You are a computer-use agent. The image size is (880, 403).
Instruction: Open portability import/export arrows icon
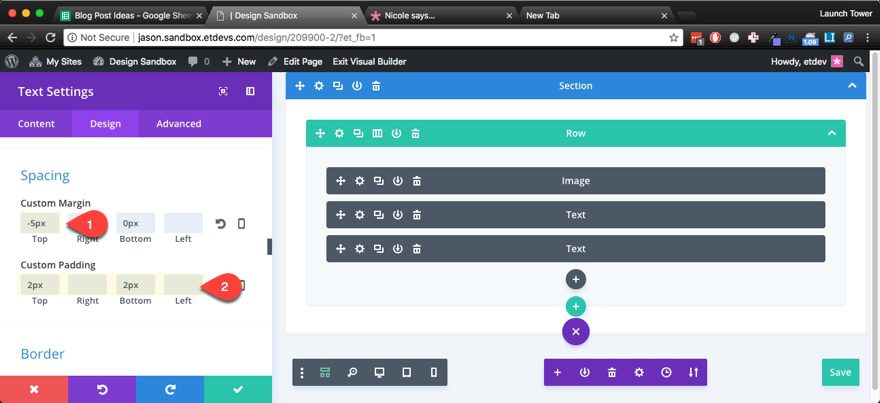[x=694, y=372]
